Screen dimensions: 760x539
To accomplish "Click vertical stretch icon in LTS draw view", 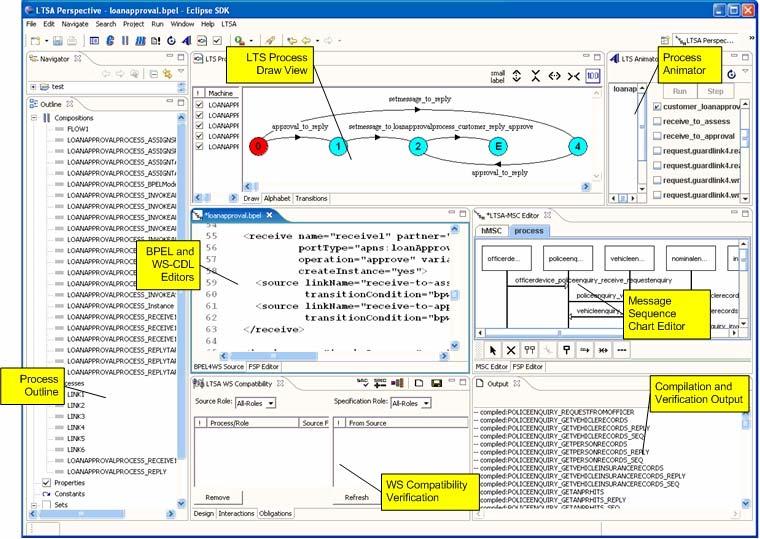I will (x=517, y=76).
